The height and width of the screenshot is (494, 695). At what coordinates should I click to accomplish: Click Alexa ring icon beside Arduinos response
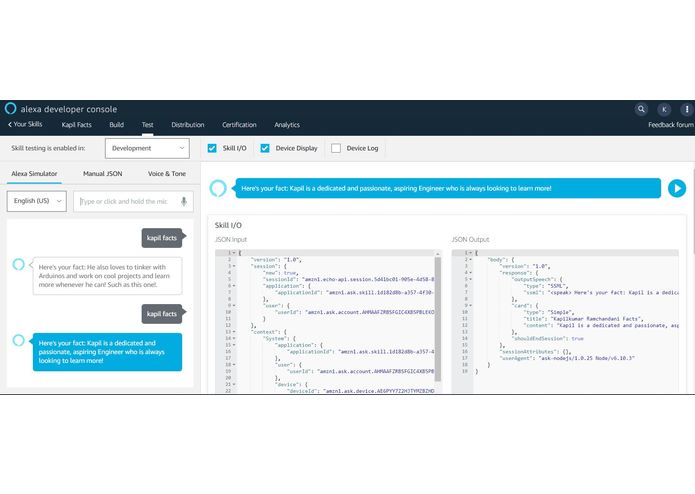pos(18,265)
